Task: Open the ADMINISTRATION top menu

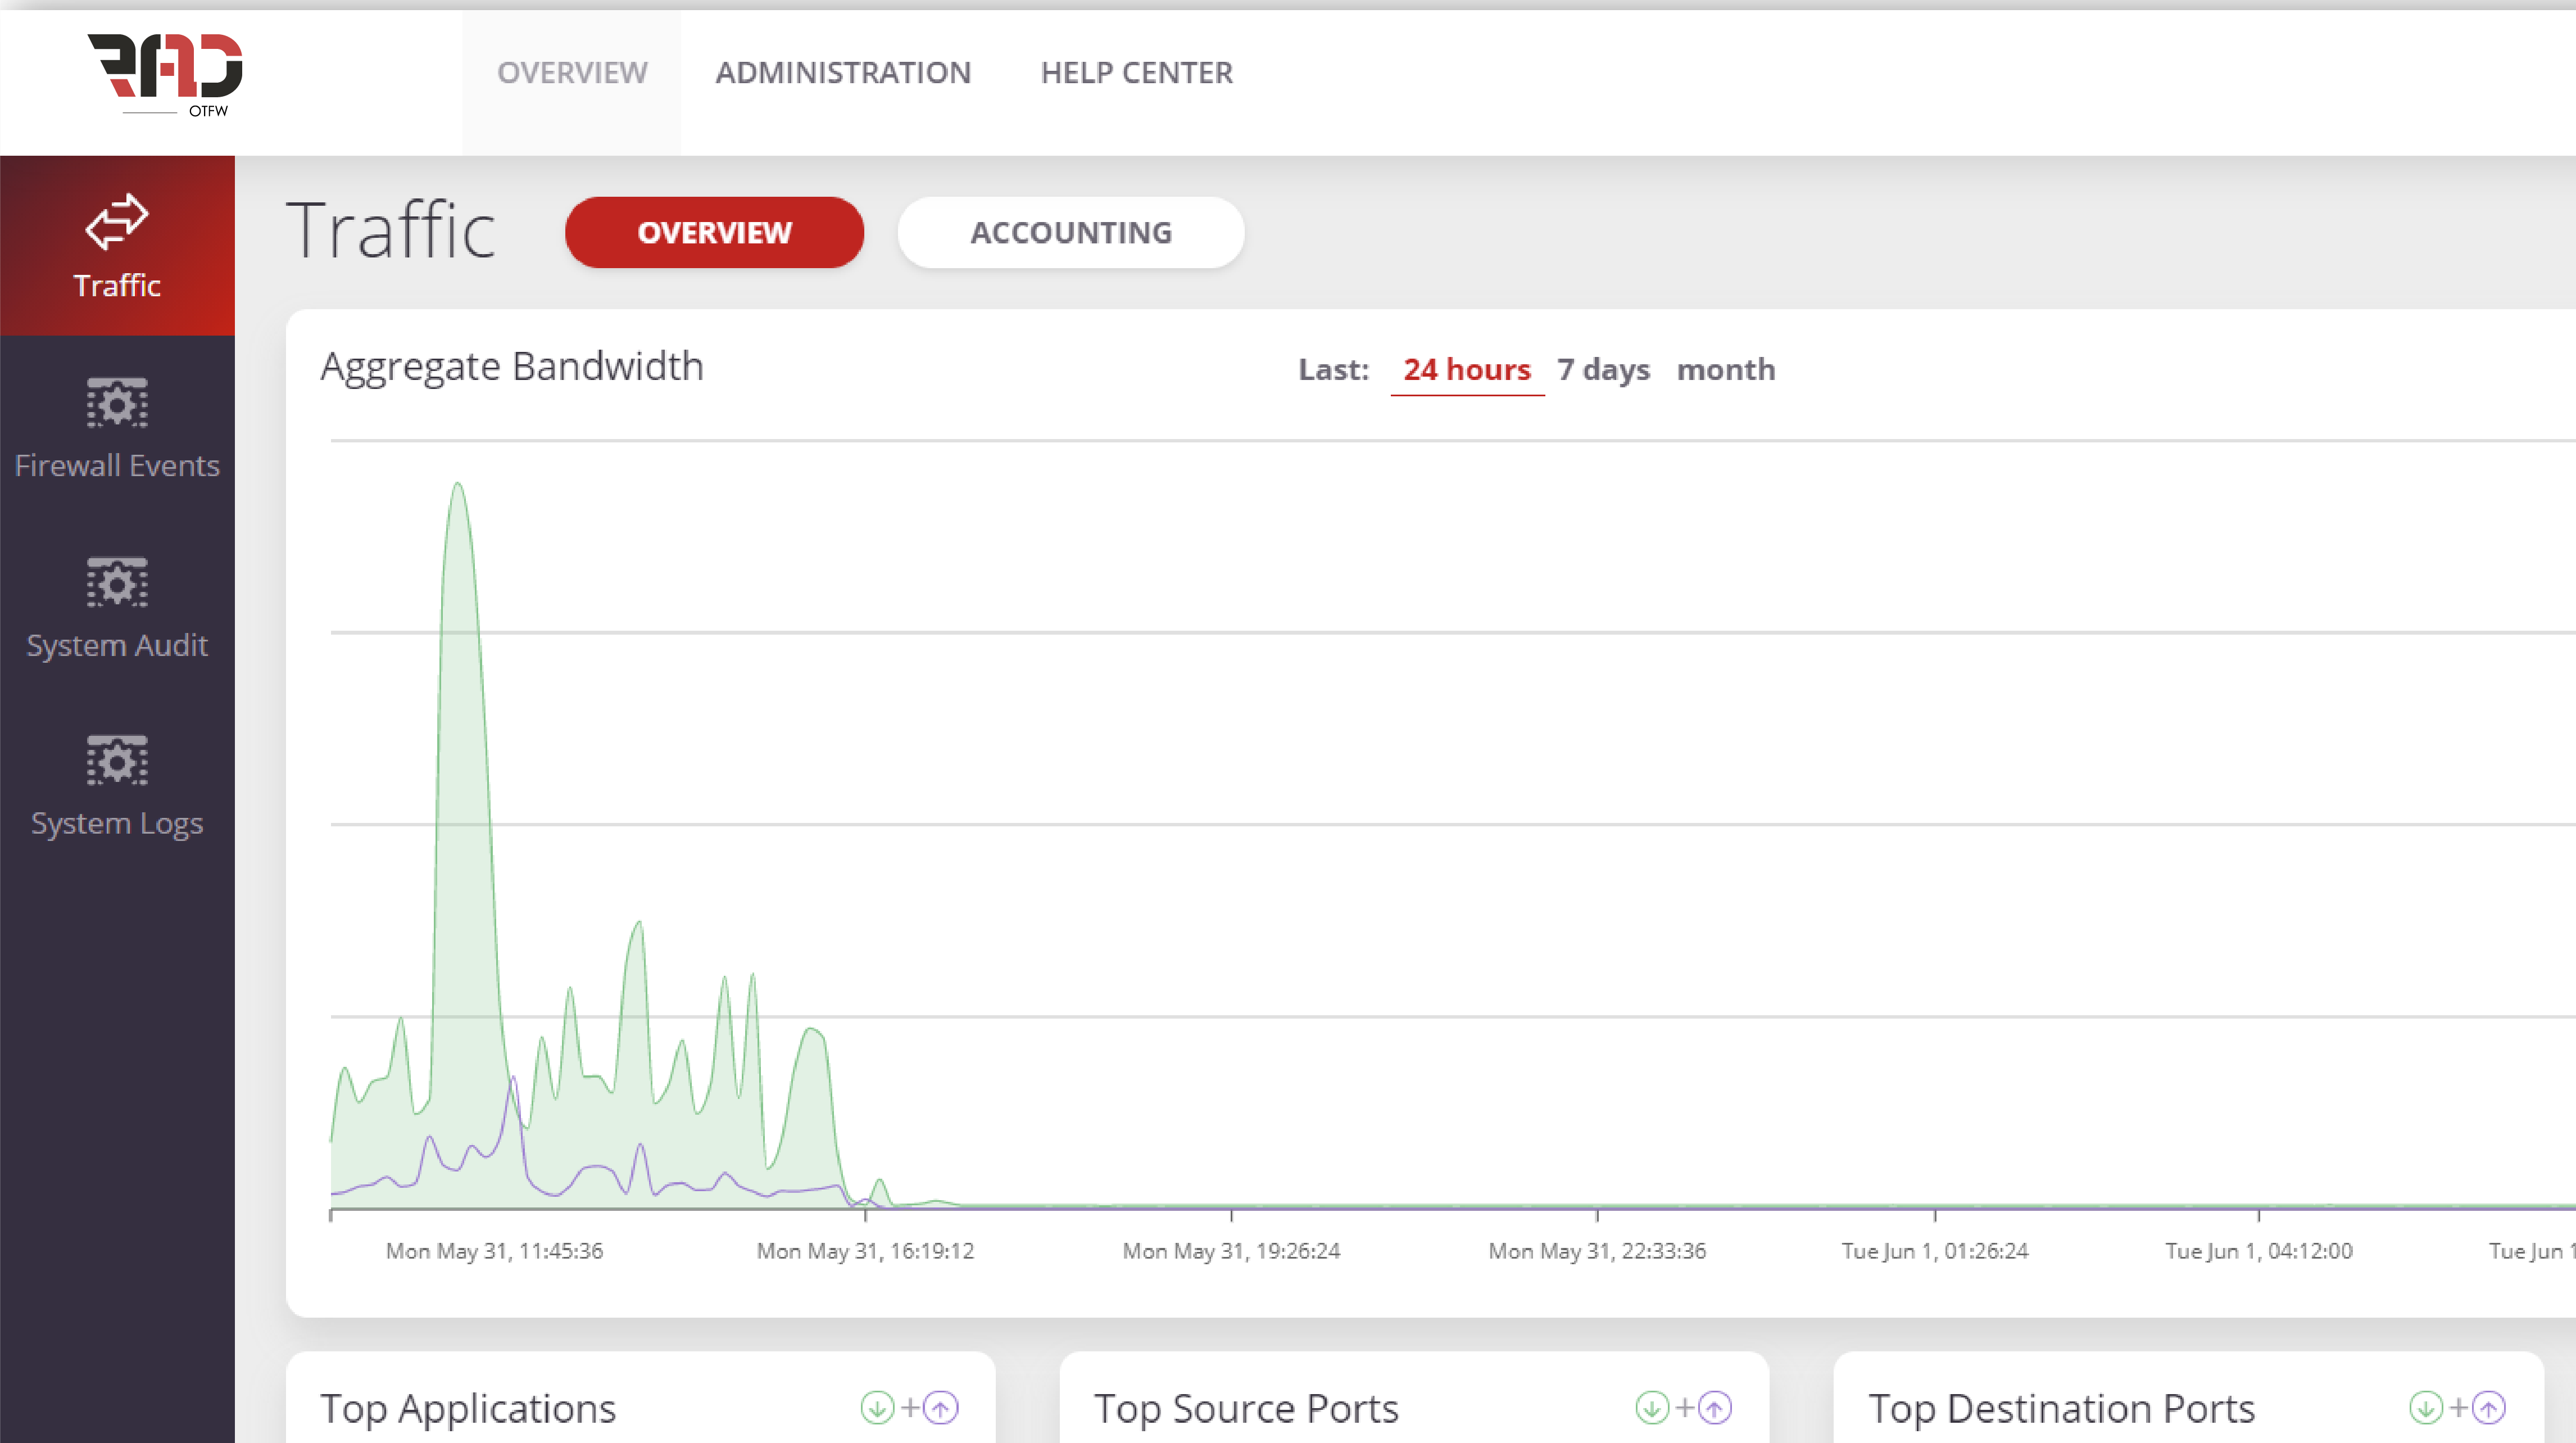Action: tap(842, 73)
